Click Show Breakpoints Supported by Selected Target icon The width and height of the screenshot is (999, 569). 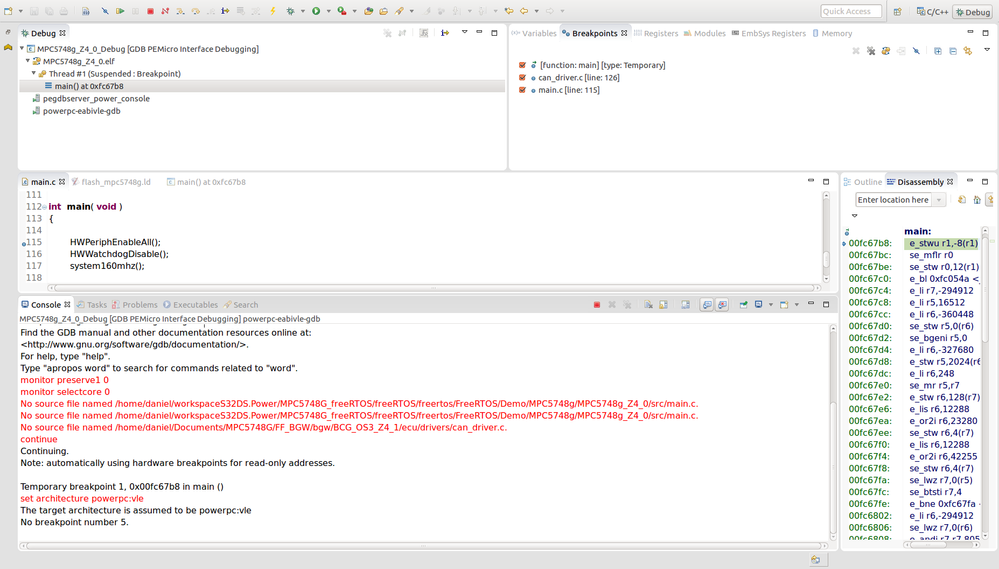click(x=886, y=50)
